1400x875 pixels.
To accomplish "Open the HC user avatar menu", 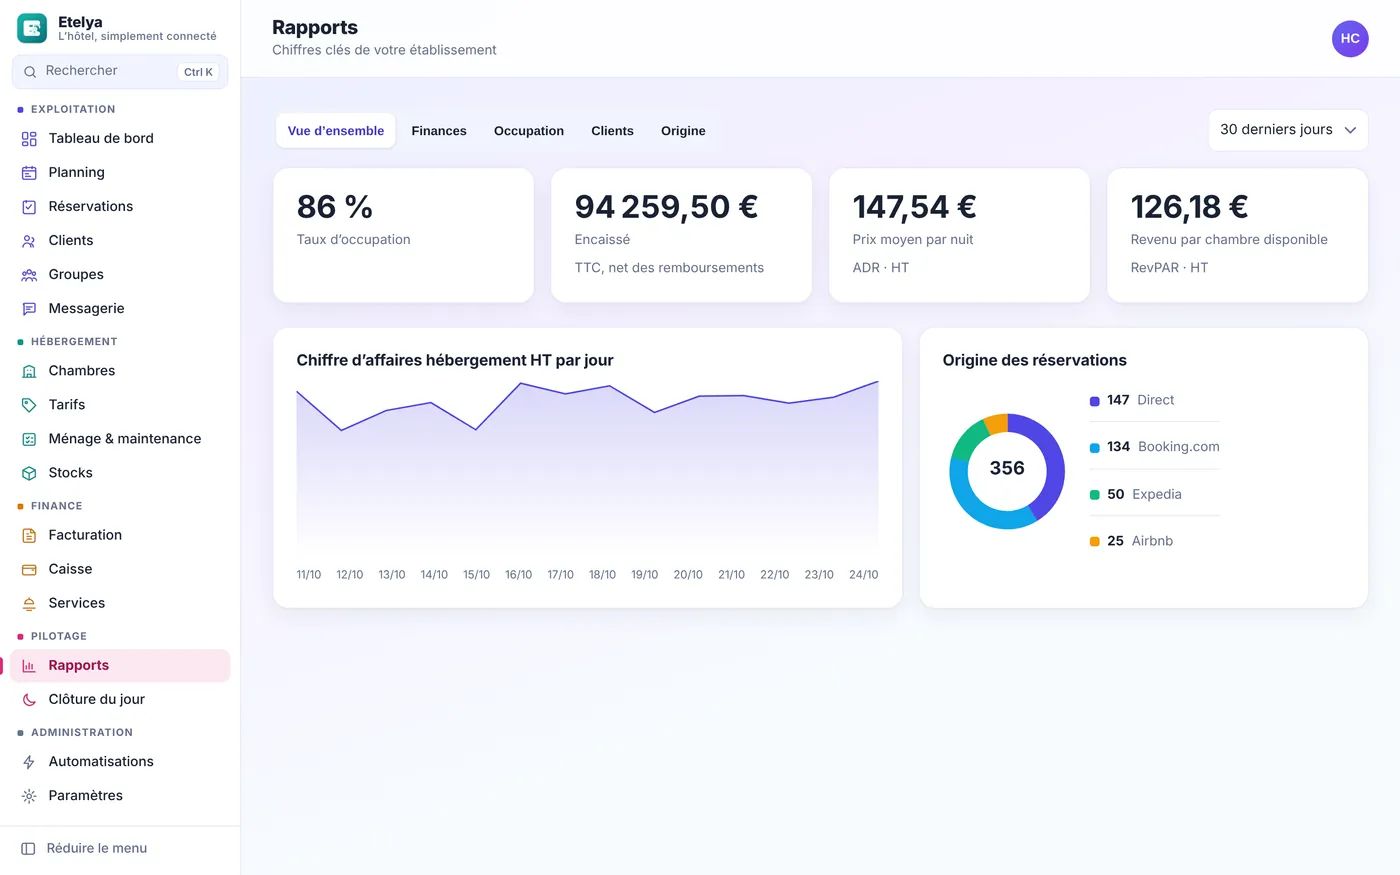I will coord(1350,39).
